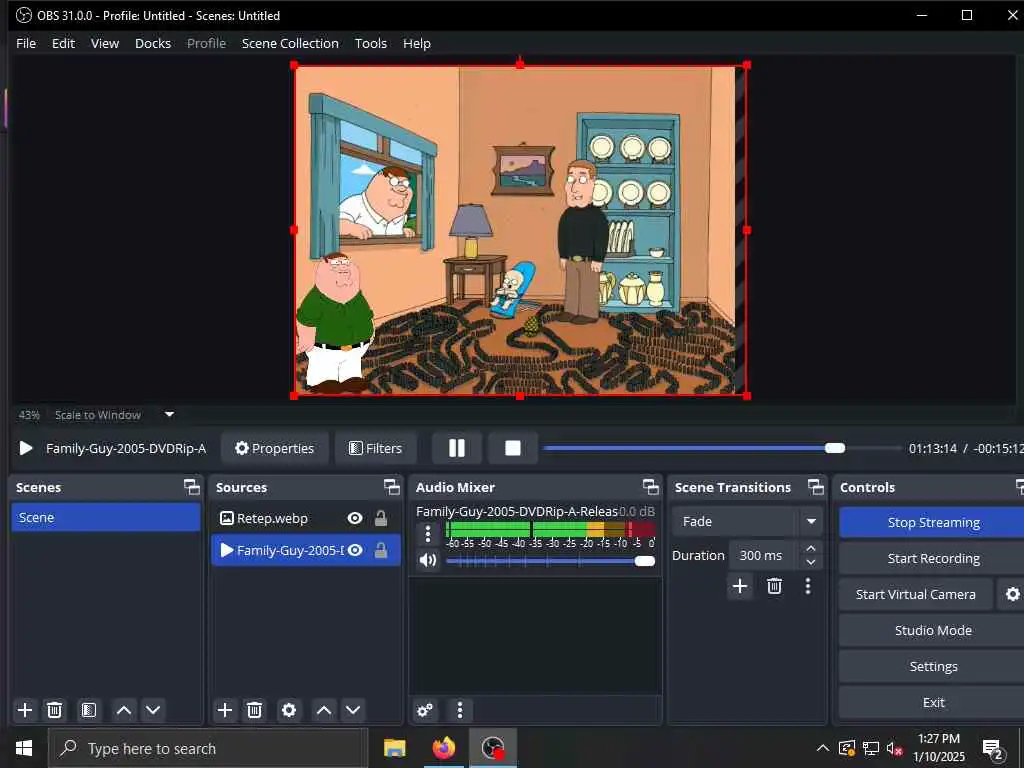Decrease transition duration with down arrow
The width and height of the screenshot is (1024, 768).
810,562
